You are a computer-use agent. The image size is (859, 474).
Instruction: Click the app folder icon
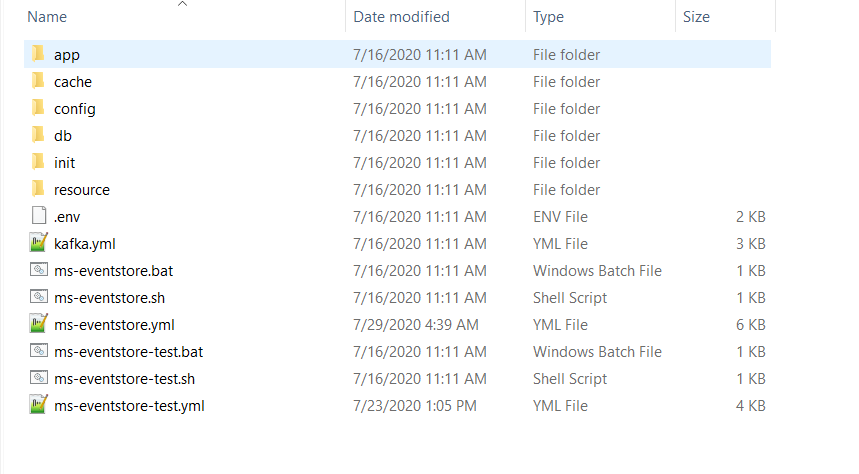[x=38, y=54]
